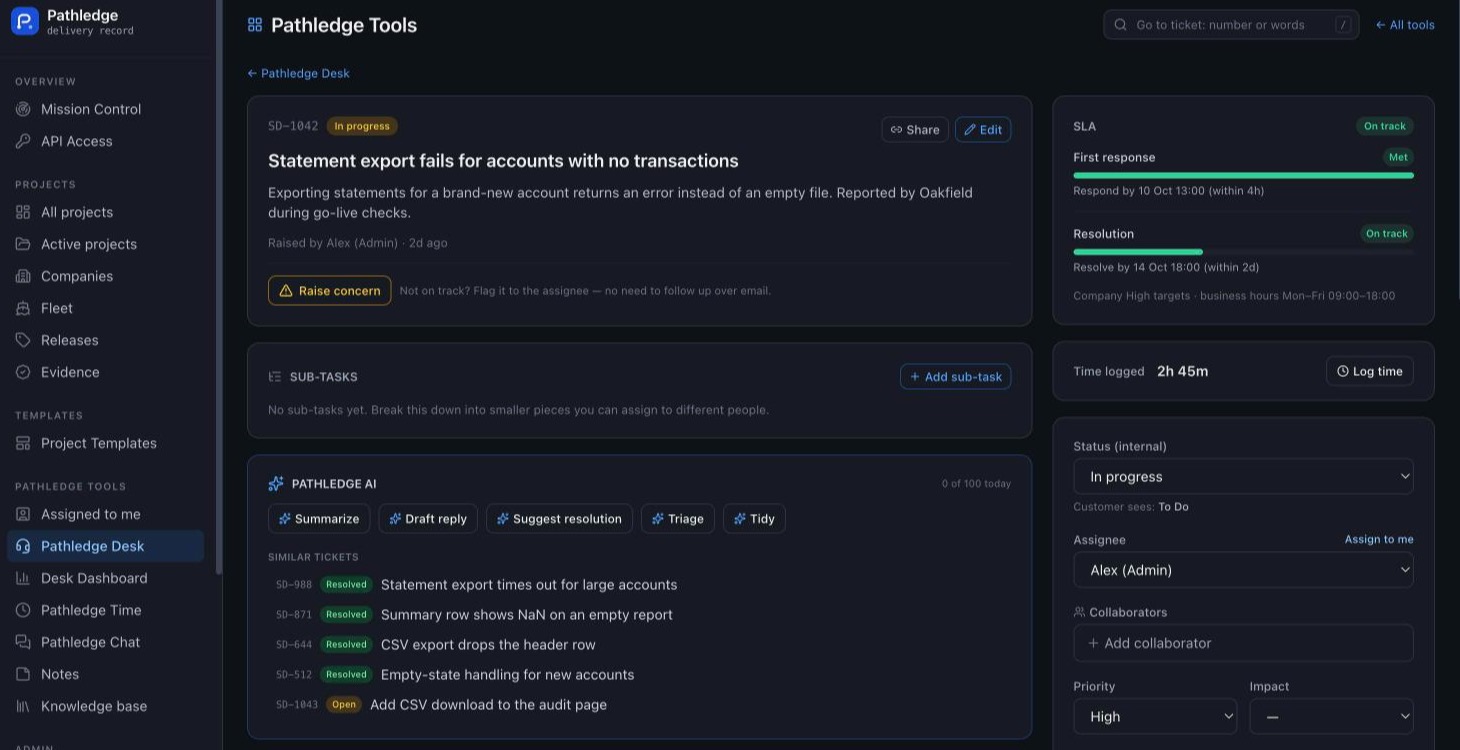
Task: Click the Log time button
Action: pyautogui.click(x=1369, y=371)
